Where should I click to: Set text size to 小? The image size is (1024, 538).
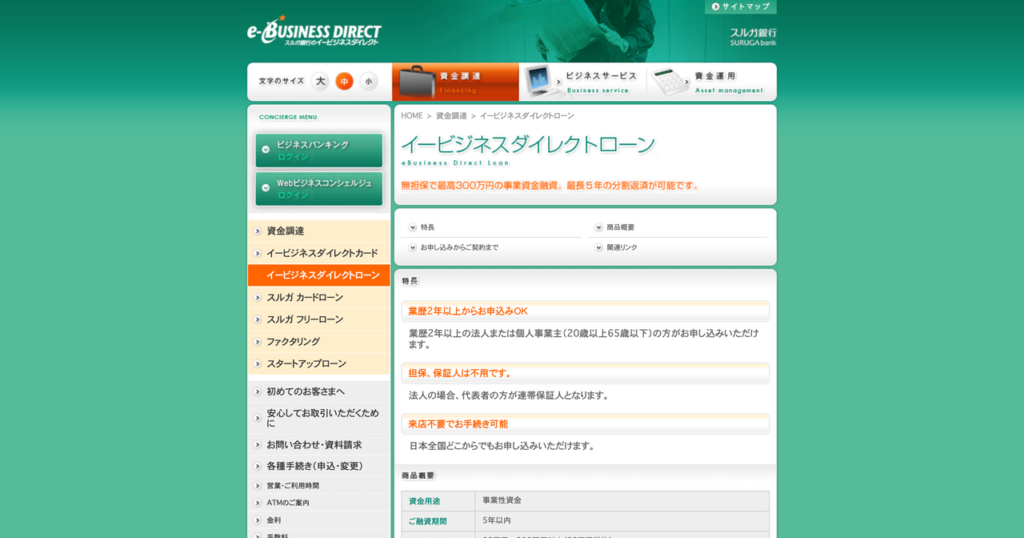[368, 81]
